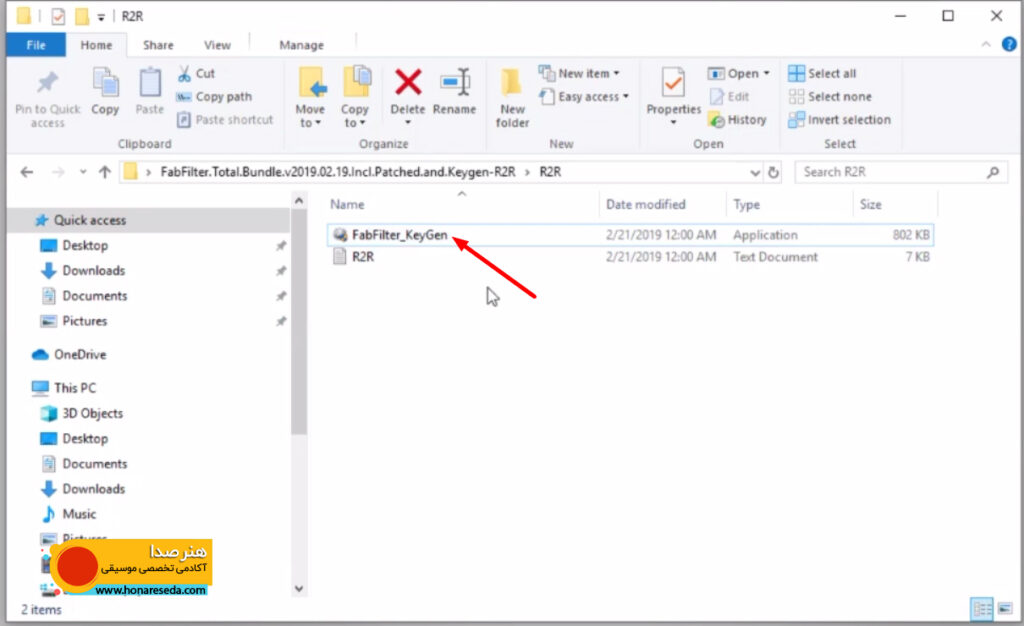
Task: Click the refresh icon beside address bar
Action: click(x=773, y=172)
